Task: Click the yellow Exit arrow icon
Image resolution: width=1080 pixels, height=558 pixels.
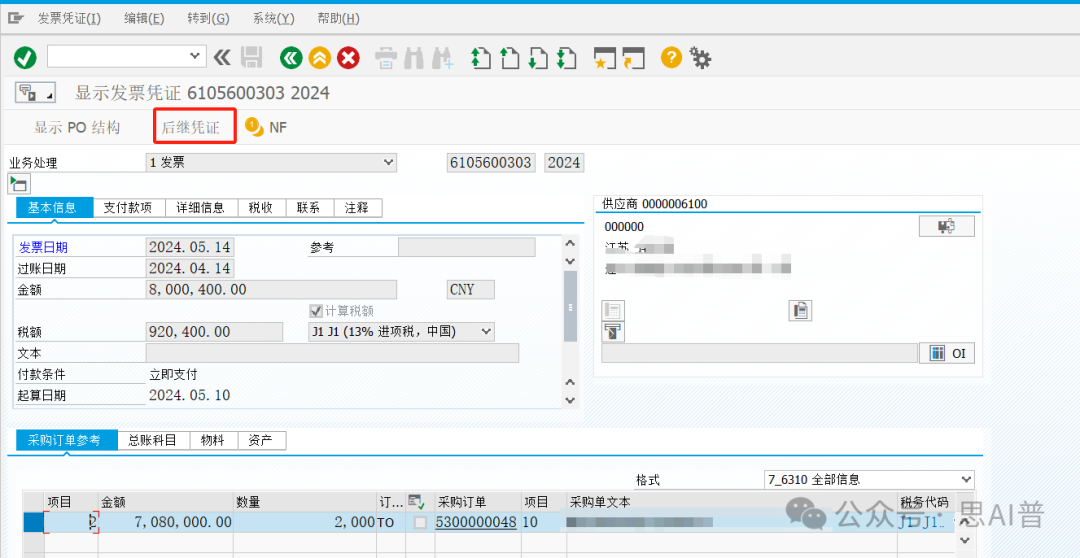Action: (x=320, y=57)
